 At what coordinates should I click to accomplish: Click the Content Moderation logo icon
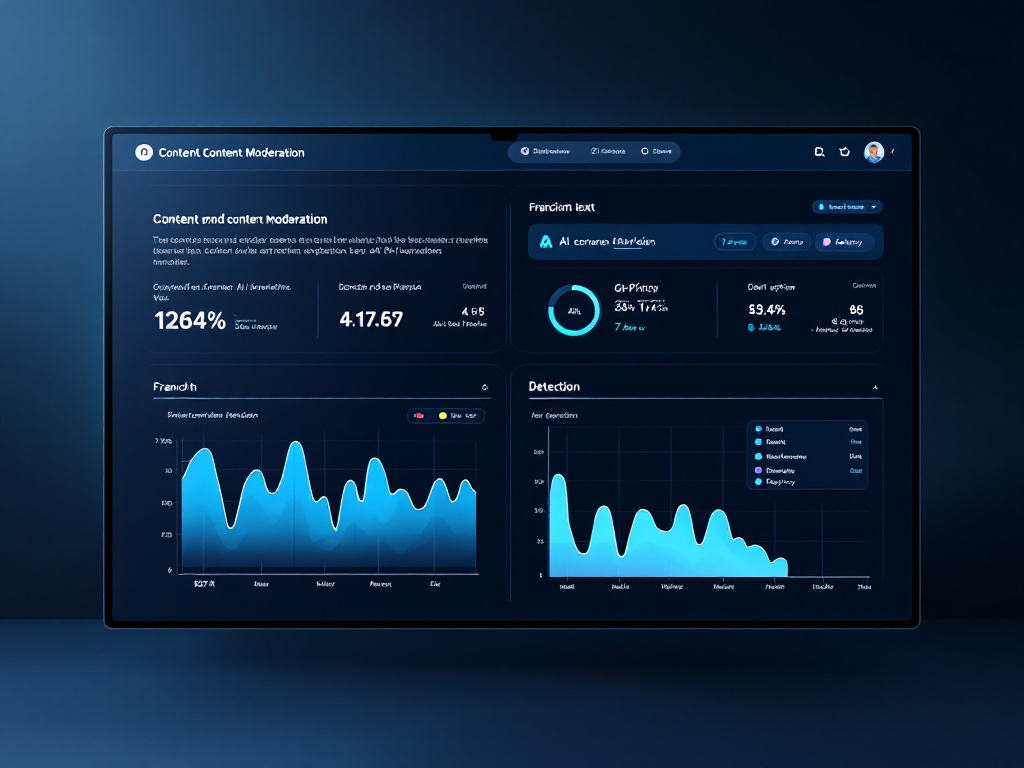click(x=144, y=152)
